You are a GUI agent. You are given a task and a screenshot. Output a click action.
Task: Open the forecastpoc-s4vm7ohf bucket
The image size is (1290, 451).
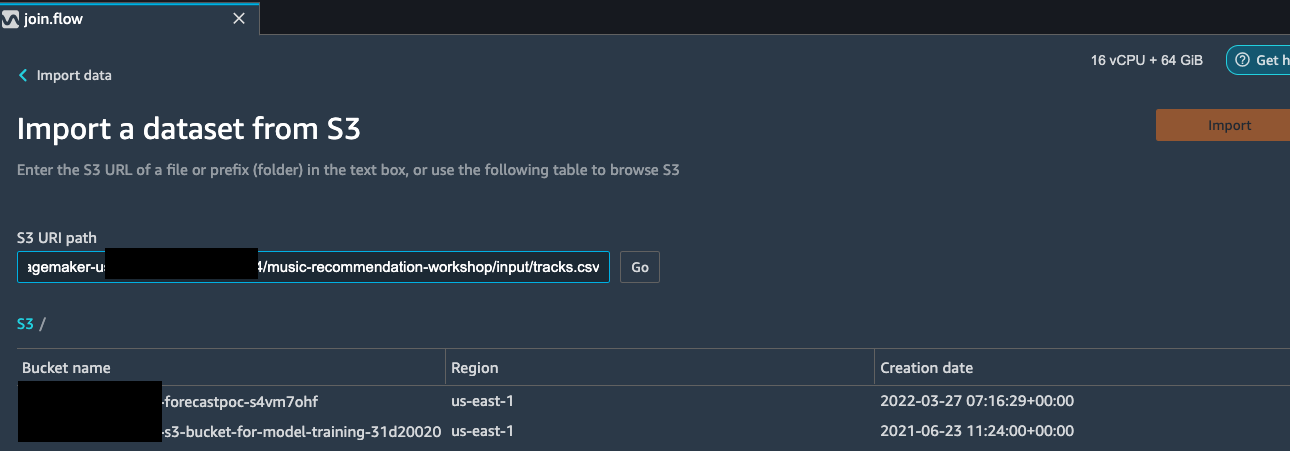[240, 401]
